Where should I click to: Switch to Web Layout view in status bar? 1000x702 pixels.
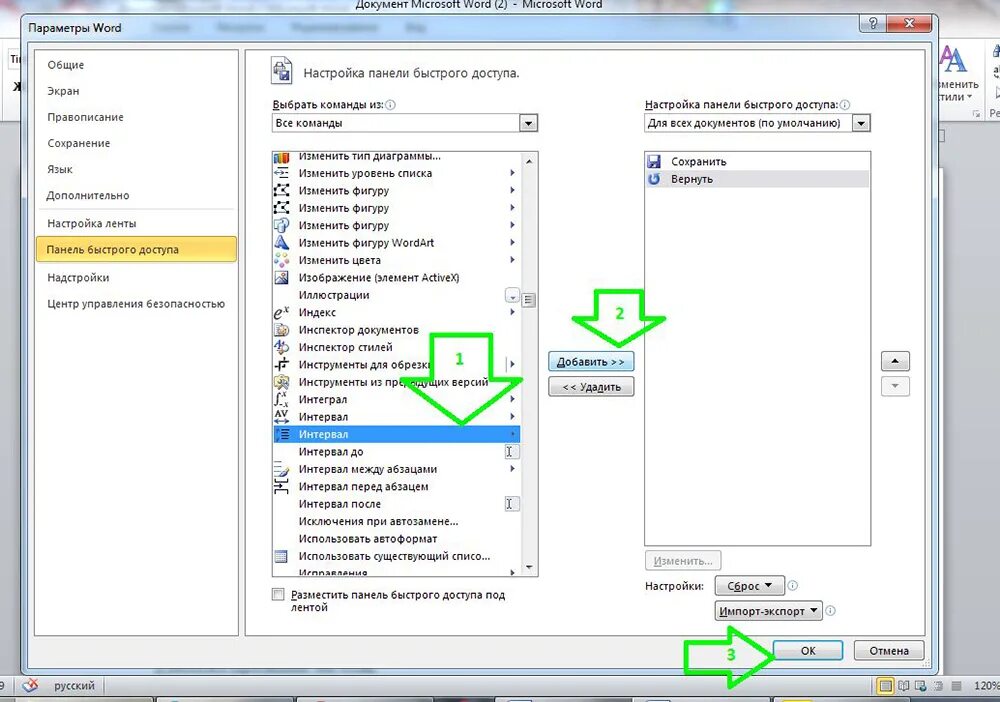click(x=921, y=686)
